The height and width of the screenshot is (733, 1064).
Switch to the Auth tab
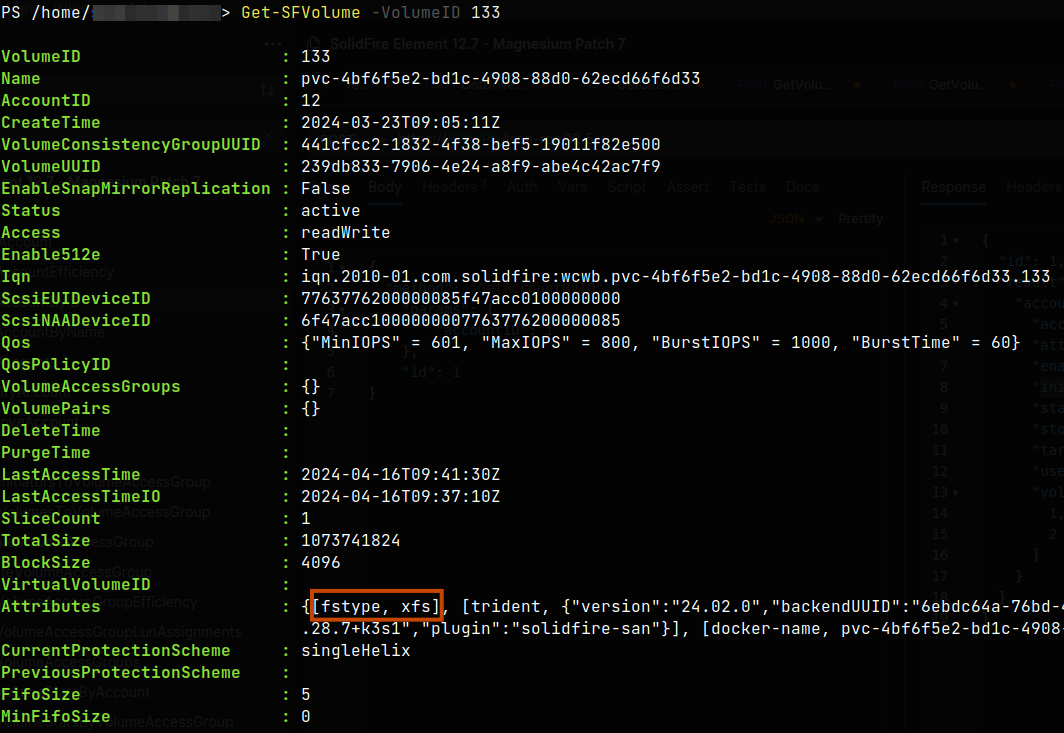click(522, 187)
